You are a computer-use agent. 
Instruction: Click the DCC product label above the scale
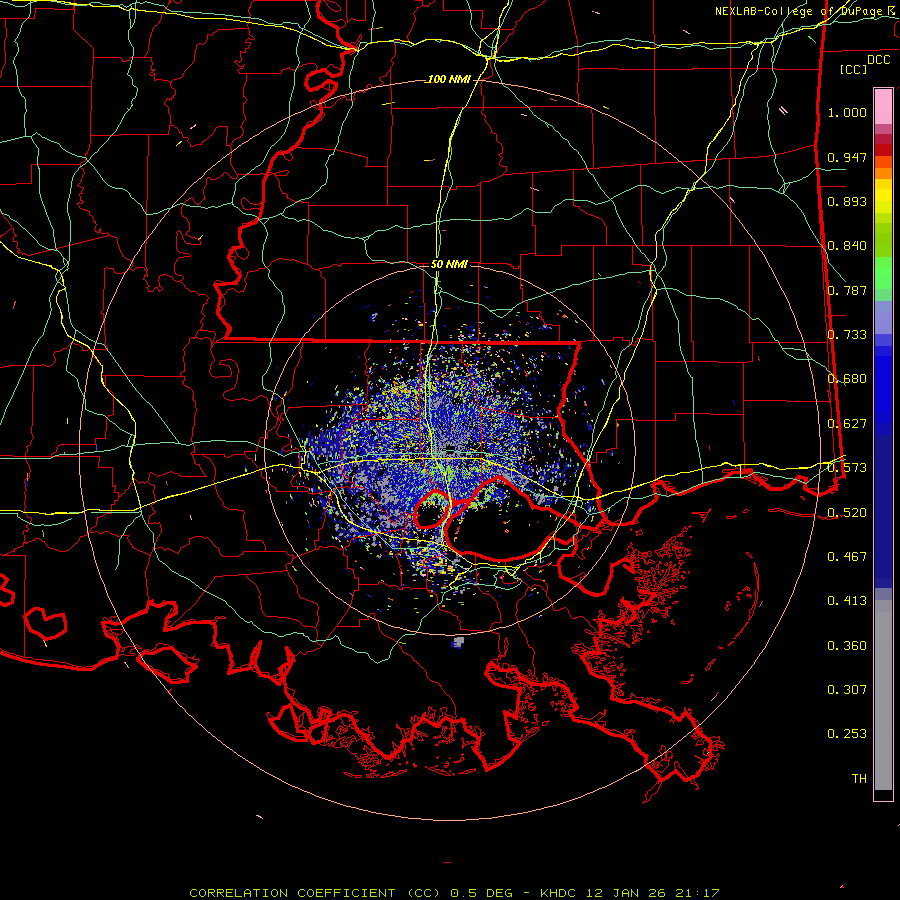point(878,59)
